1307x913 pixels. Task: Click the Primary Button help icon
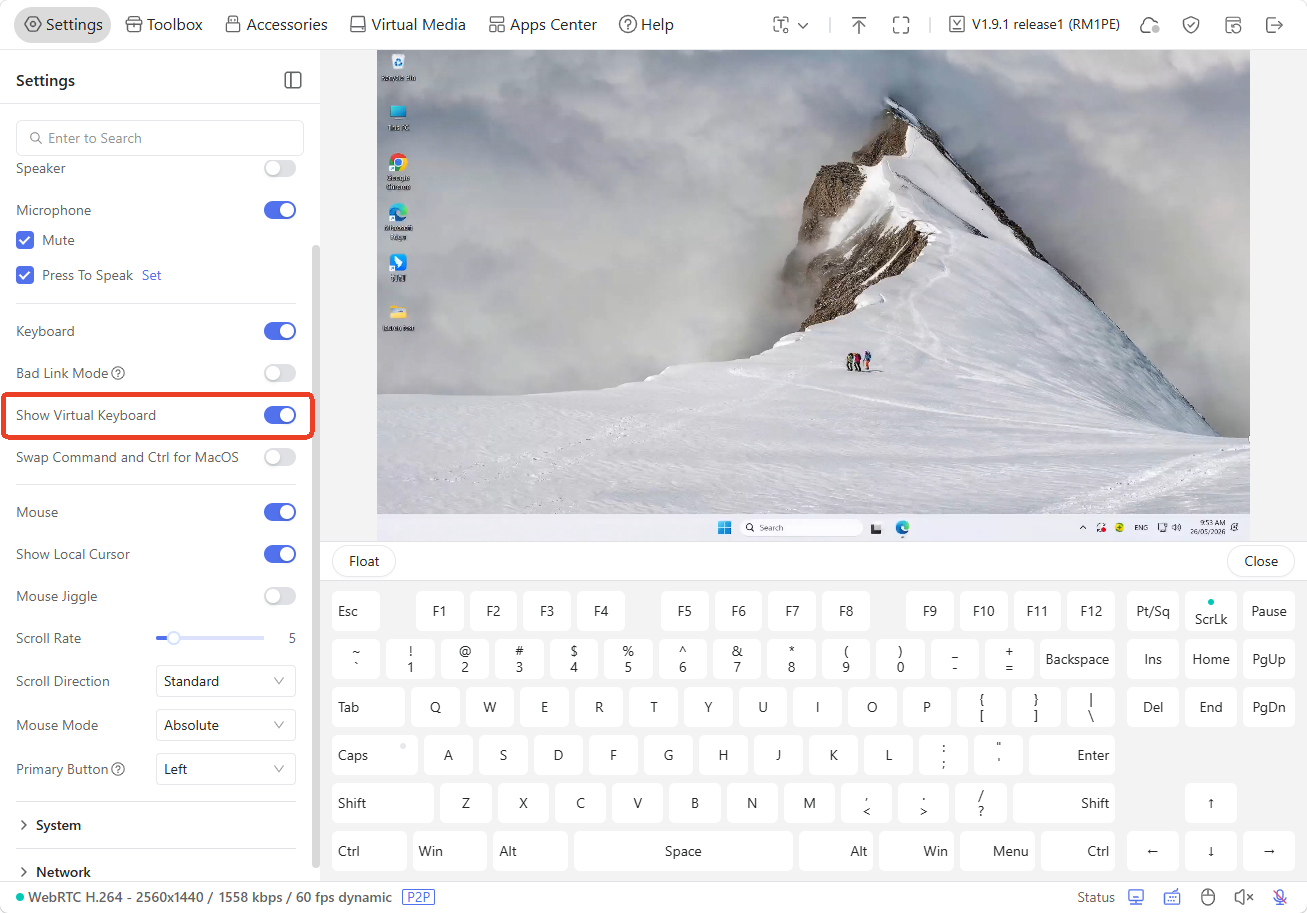pyautogui.click(x=118, y=769)
